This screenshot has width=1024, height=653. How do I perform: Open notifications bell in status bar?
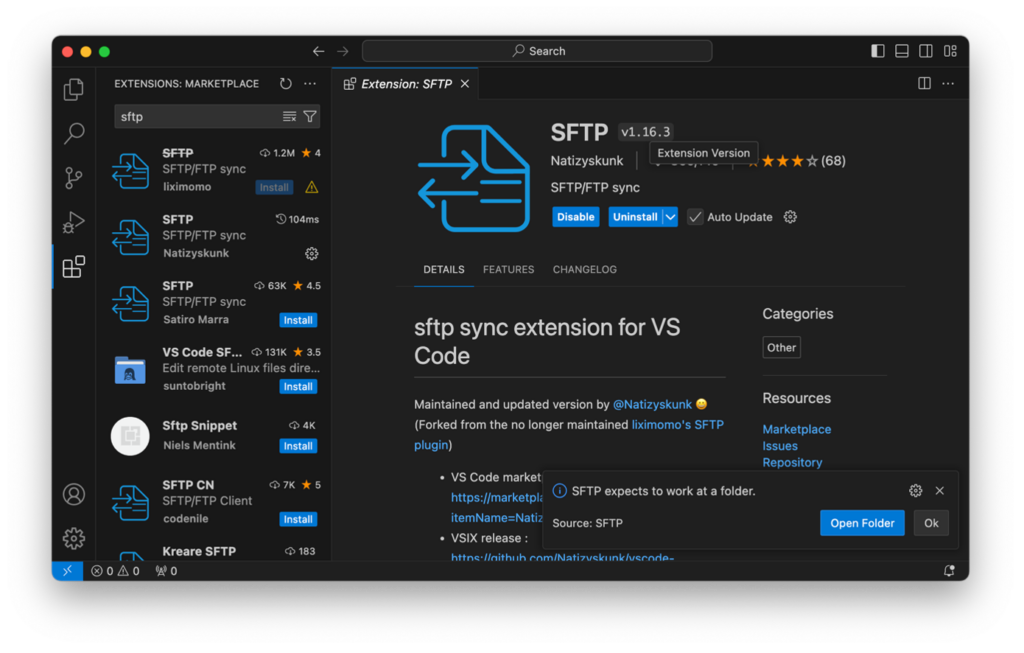coord(950,571)
